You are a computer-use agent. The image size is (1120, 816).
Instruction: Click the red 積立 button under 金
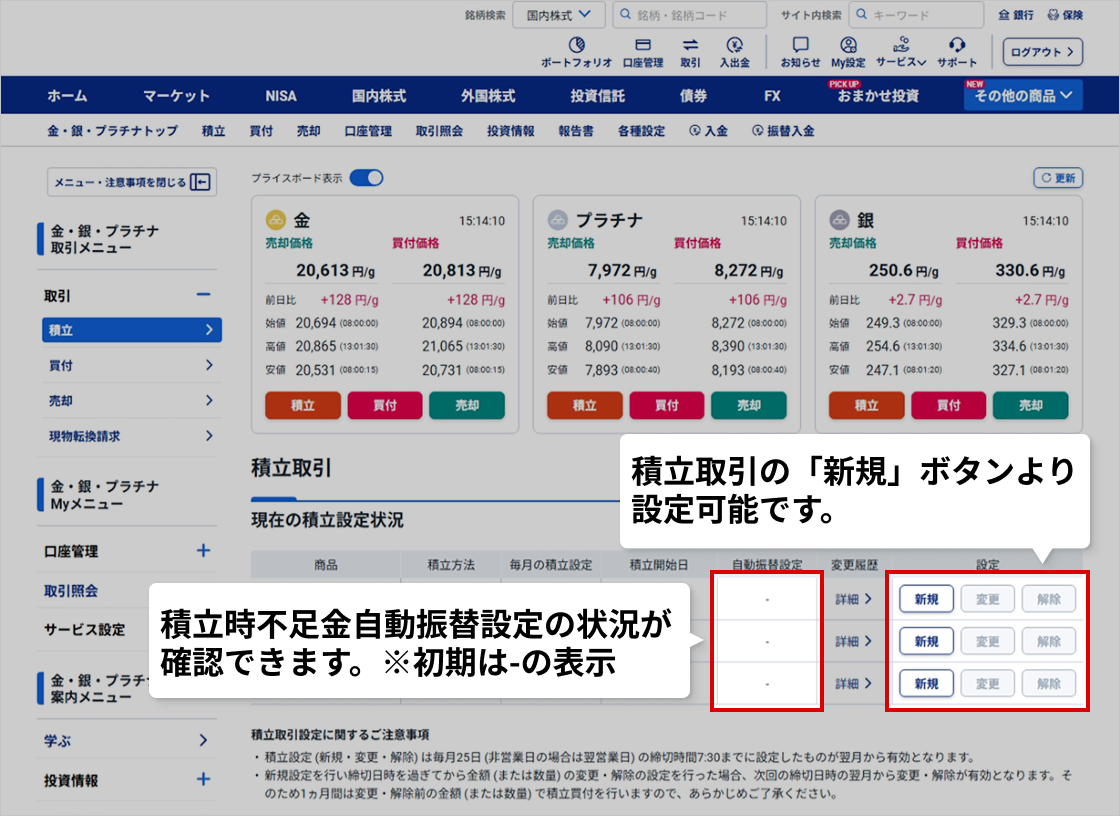[x=303, y=406]
